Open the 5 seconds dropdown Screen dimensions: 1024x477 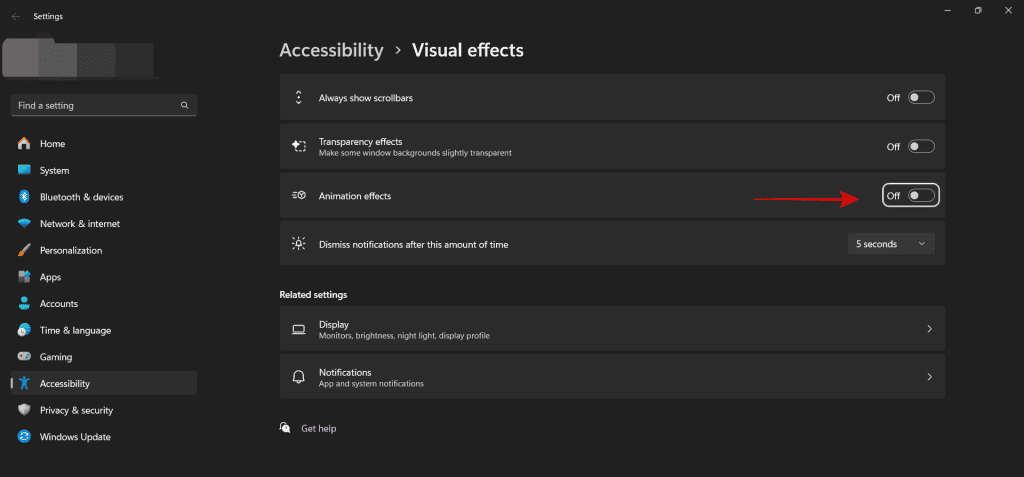891,244
